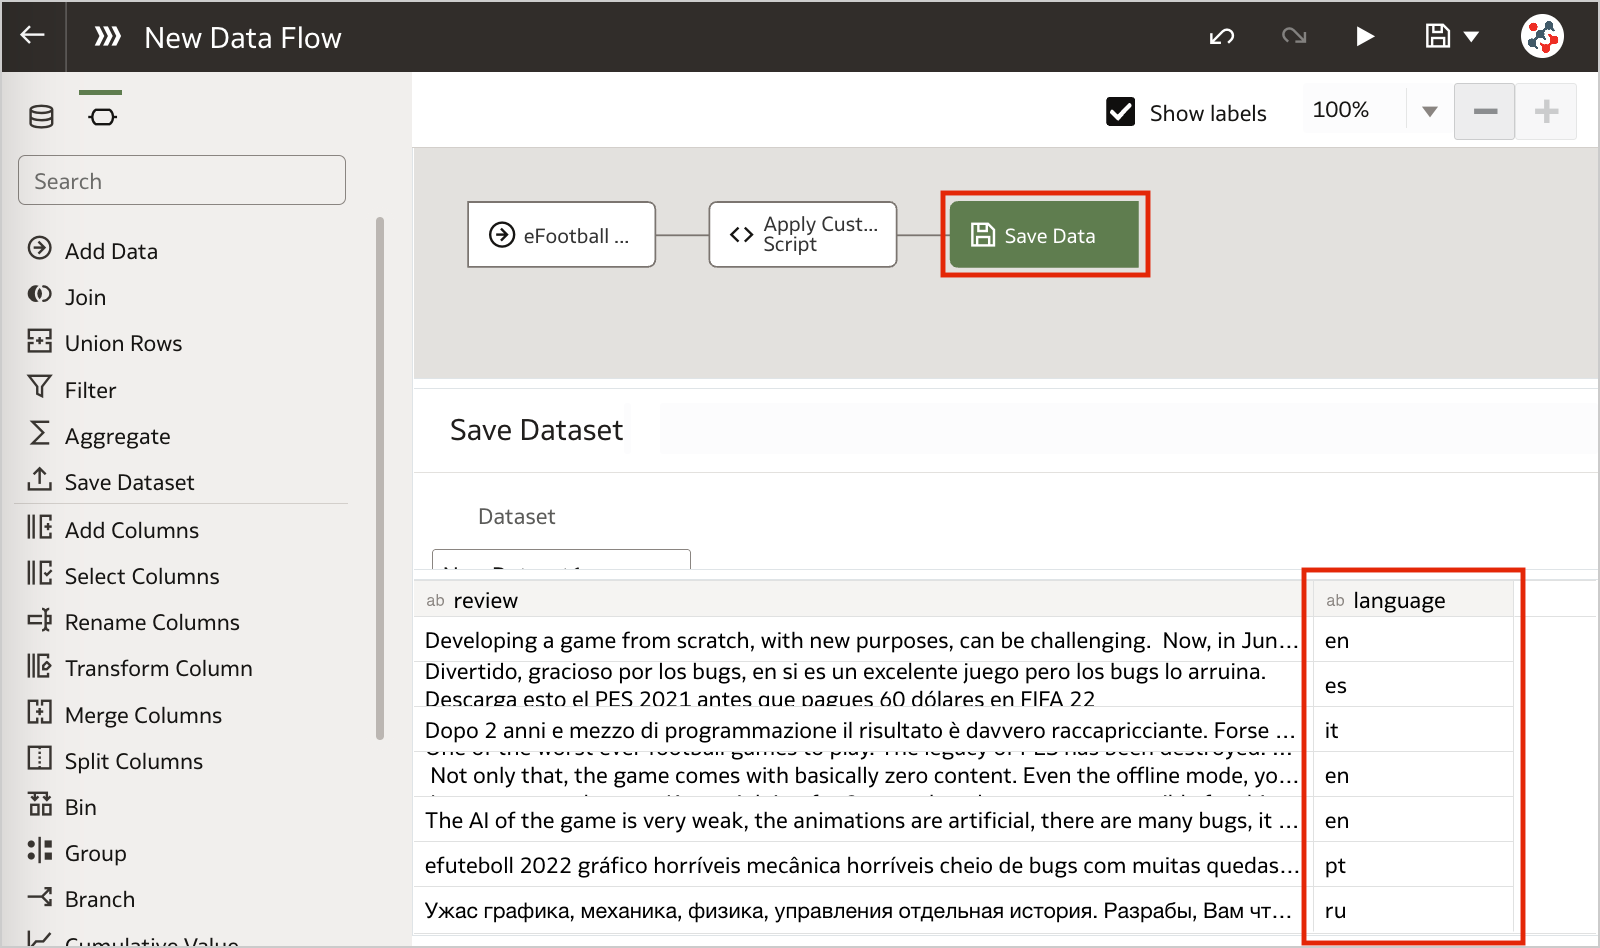Click the 'ru' language cell
The height and width of the screenshot is (948, 1600).
point(1413,910)
